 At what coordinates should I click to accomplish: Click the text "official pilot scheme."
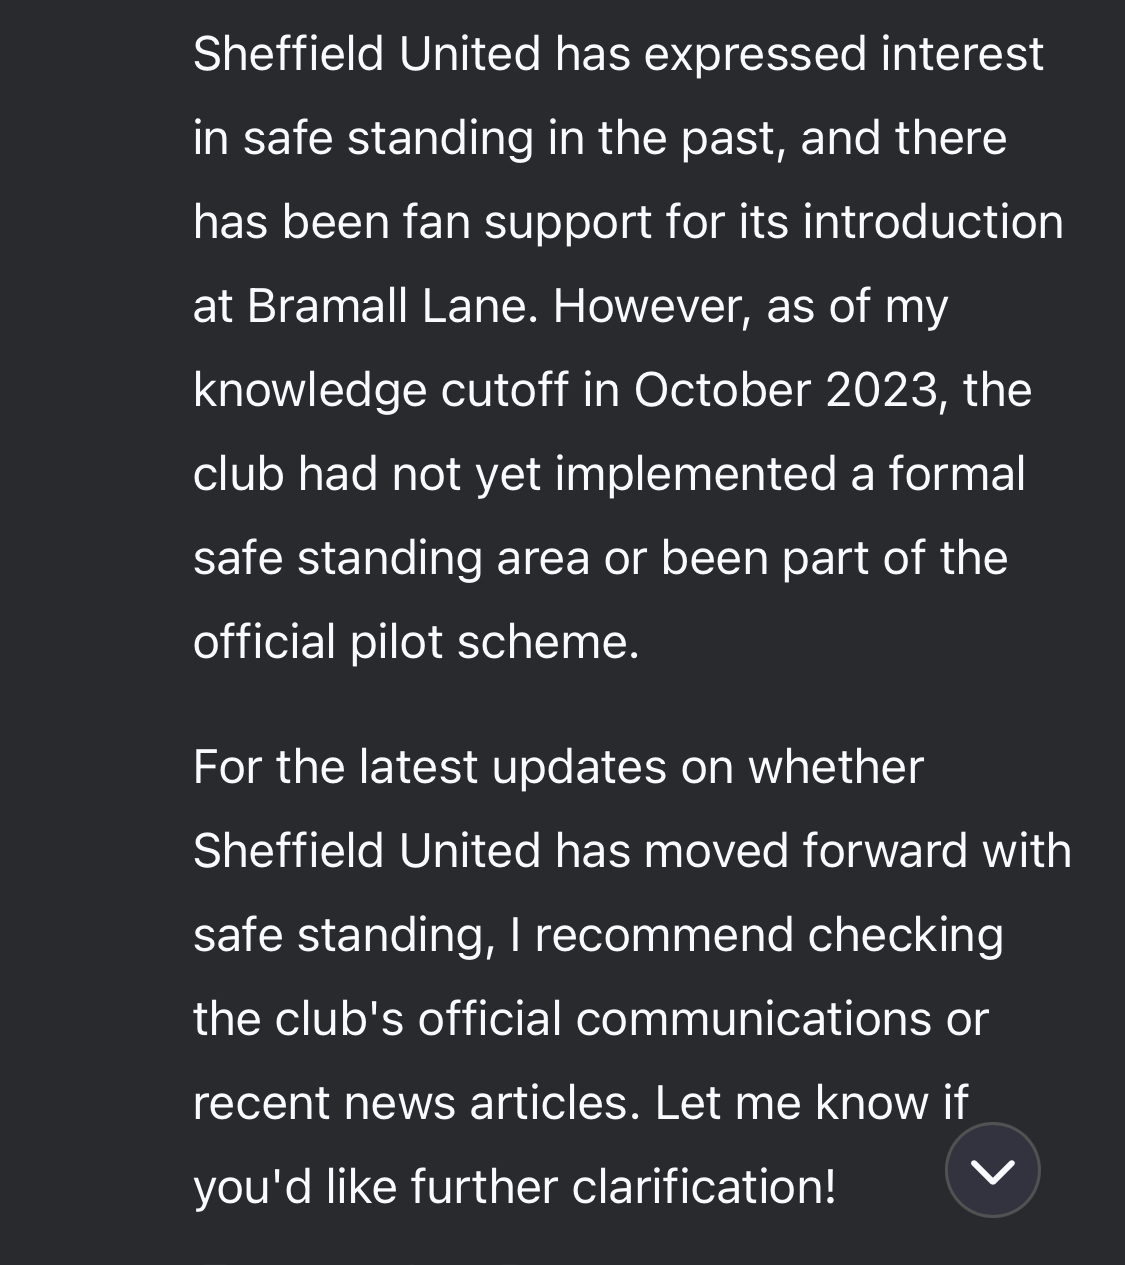click(415, 642)
